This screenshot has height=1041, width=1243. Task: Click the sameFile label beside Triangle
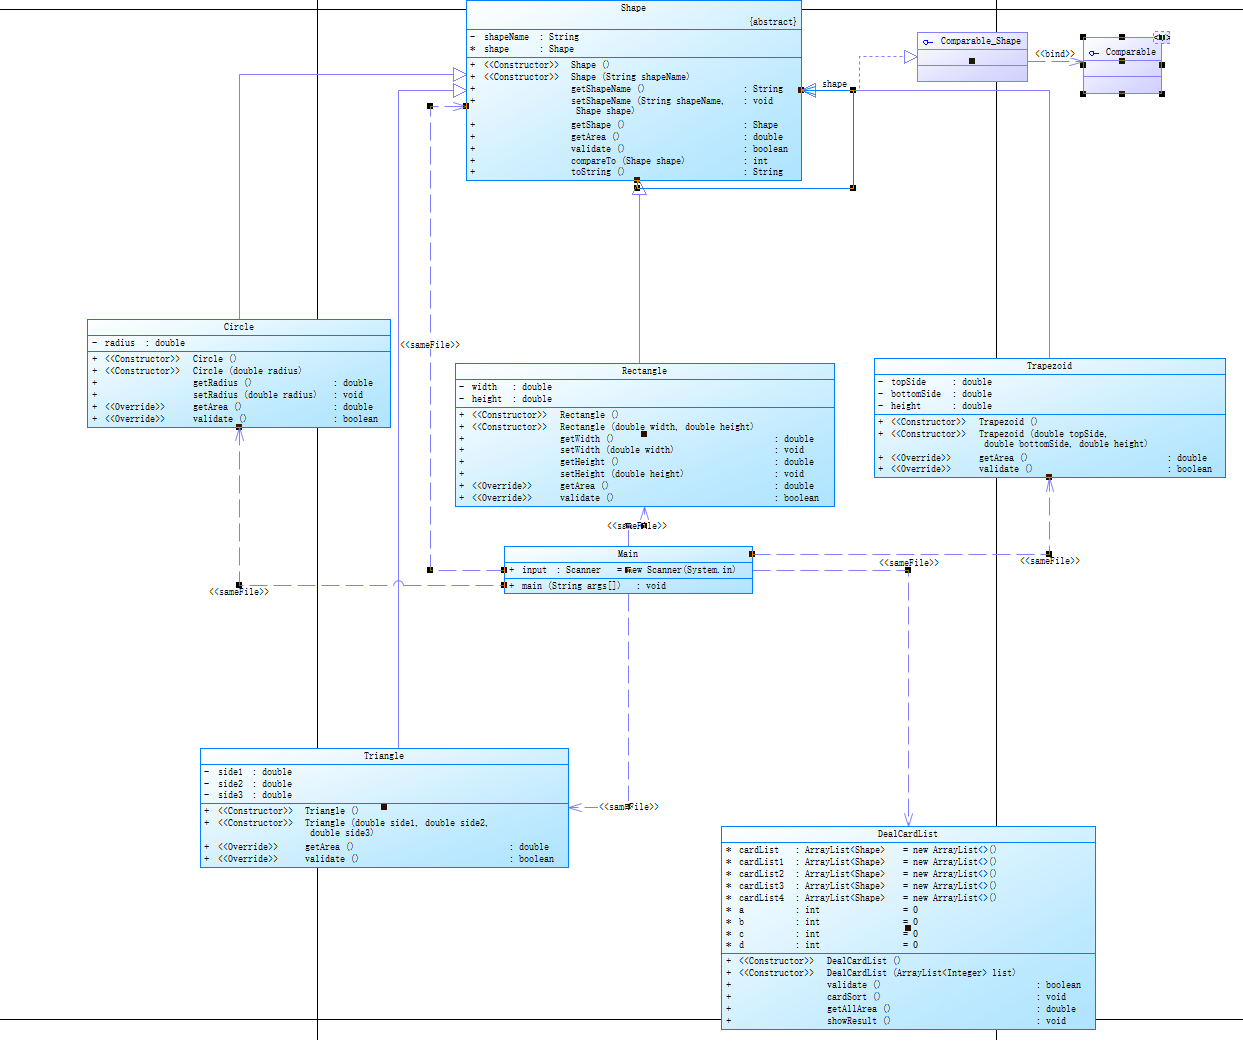tap(629, 807)
